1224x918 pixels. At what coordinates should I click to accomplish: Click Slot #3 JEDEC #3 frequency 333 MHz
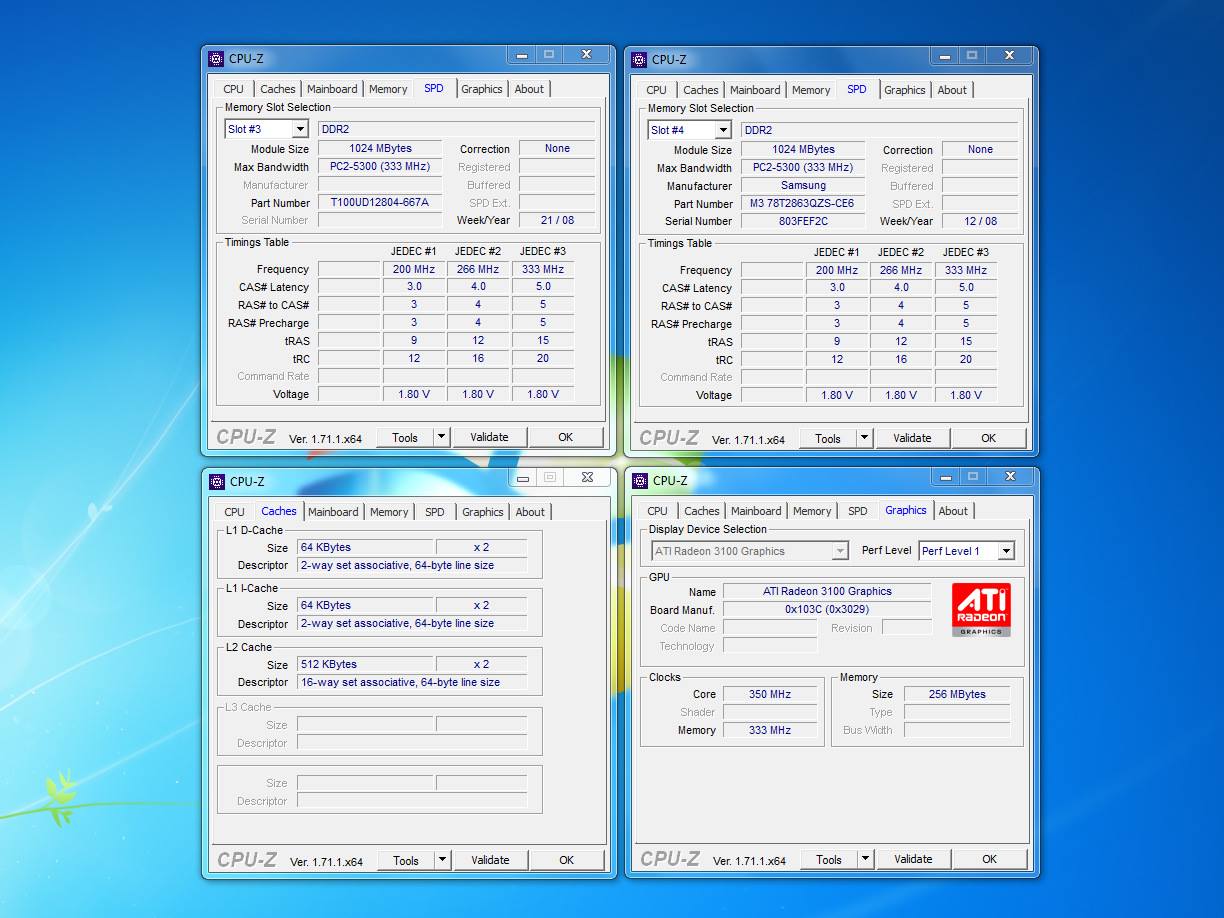[x=543, y=269]
